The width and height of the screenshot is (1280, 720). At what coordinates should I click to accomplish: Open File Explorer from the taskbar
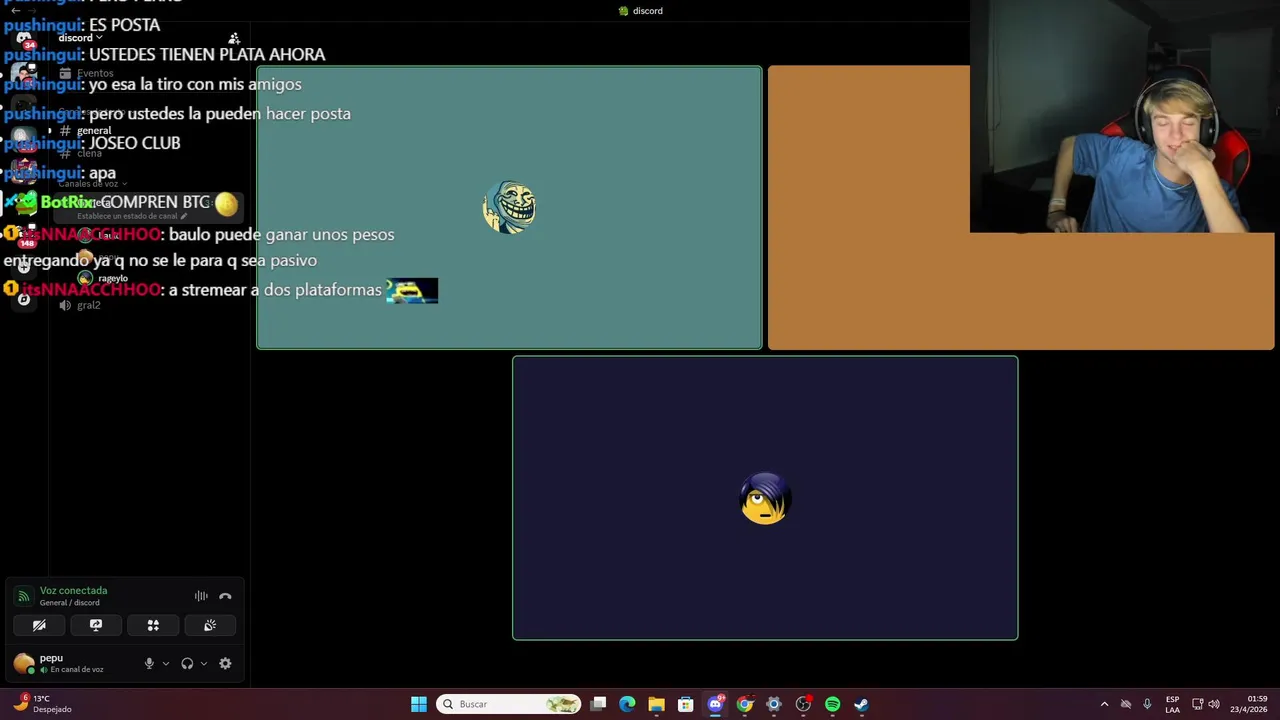(x=656, y=704)
